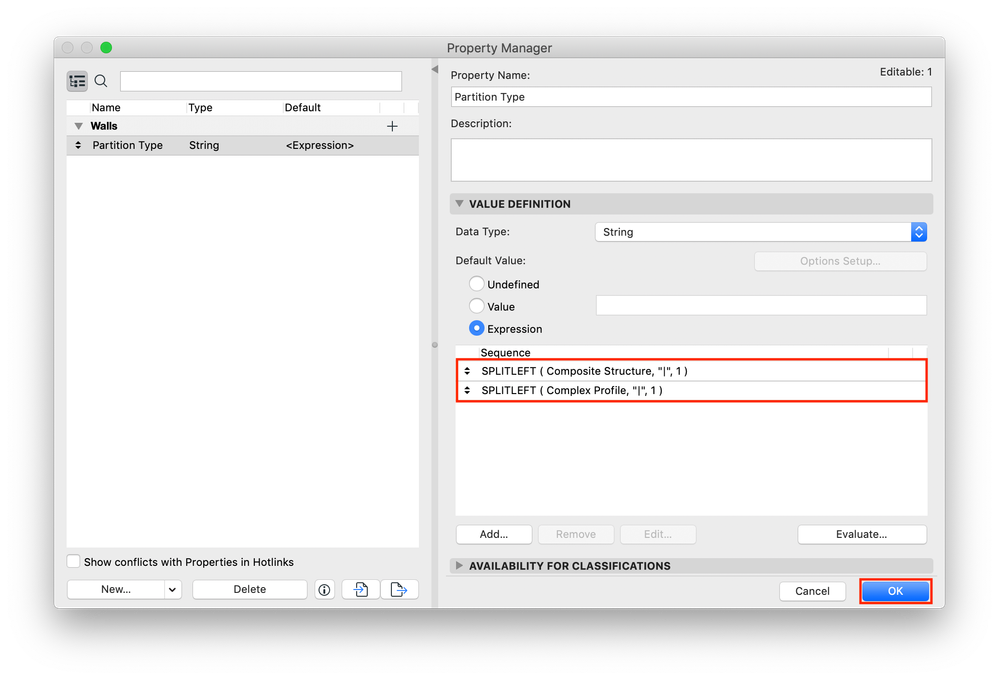Select the Expression radio button
The height and width of the screenshot is (680, 999).
(476, 328)
